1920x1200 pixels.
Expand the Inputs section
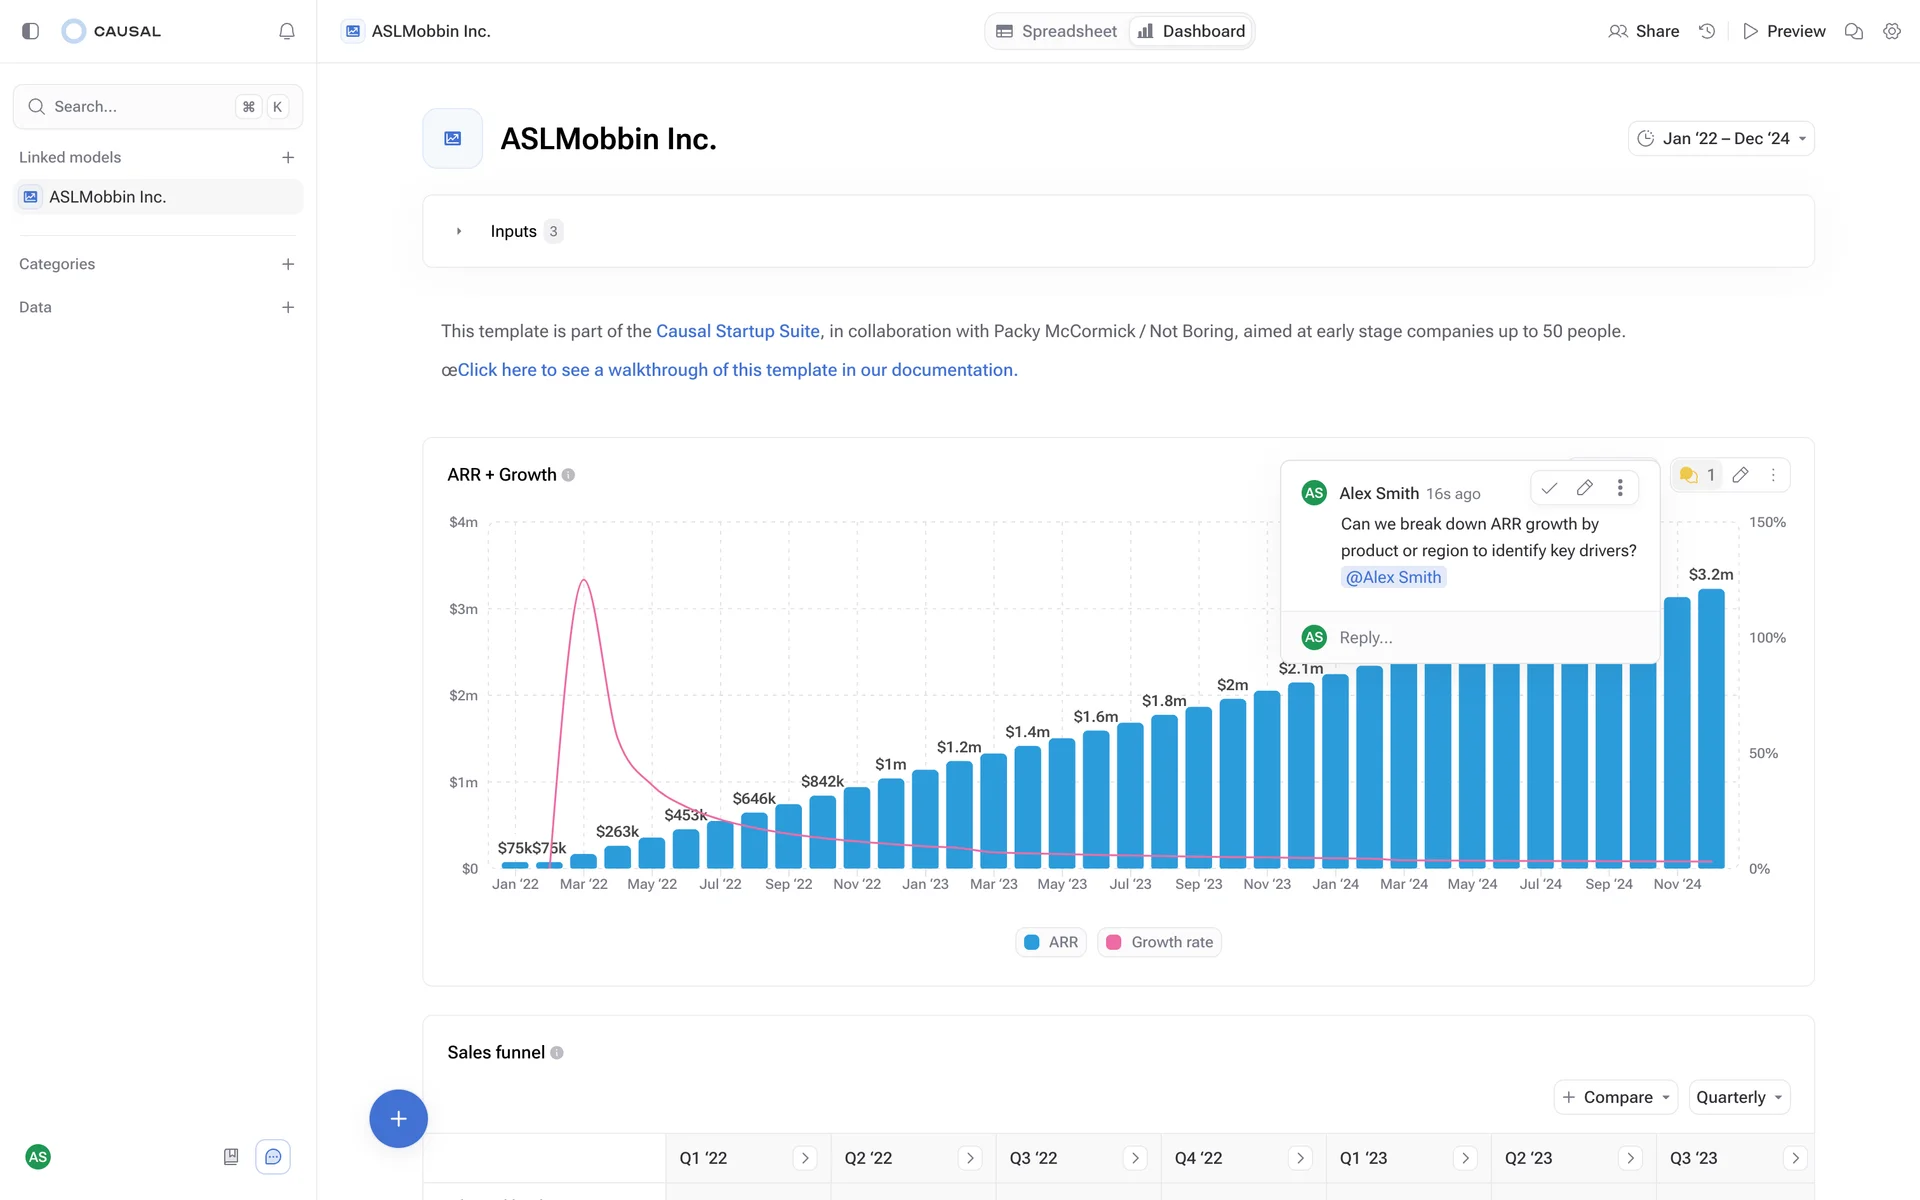pos(459,231)
